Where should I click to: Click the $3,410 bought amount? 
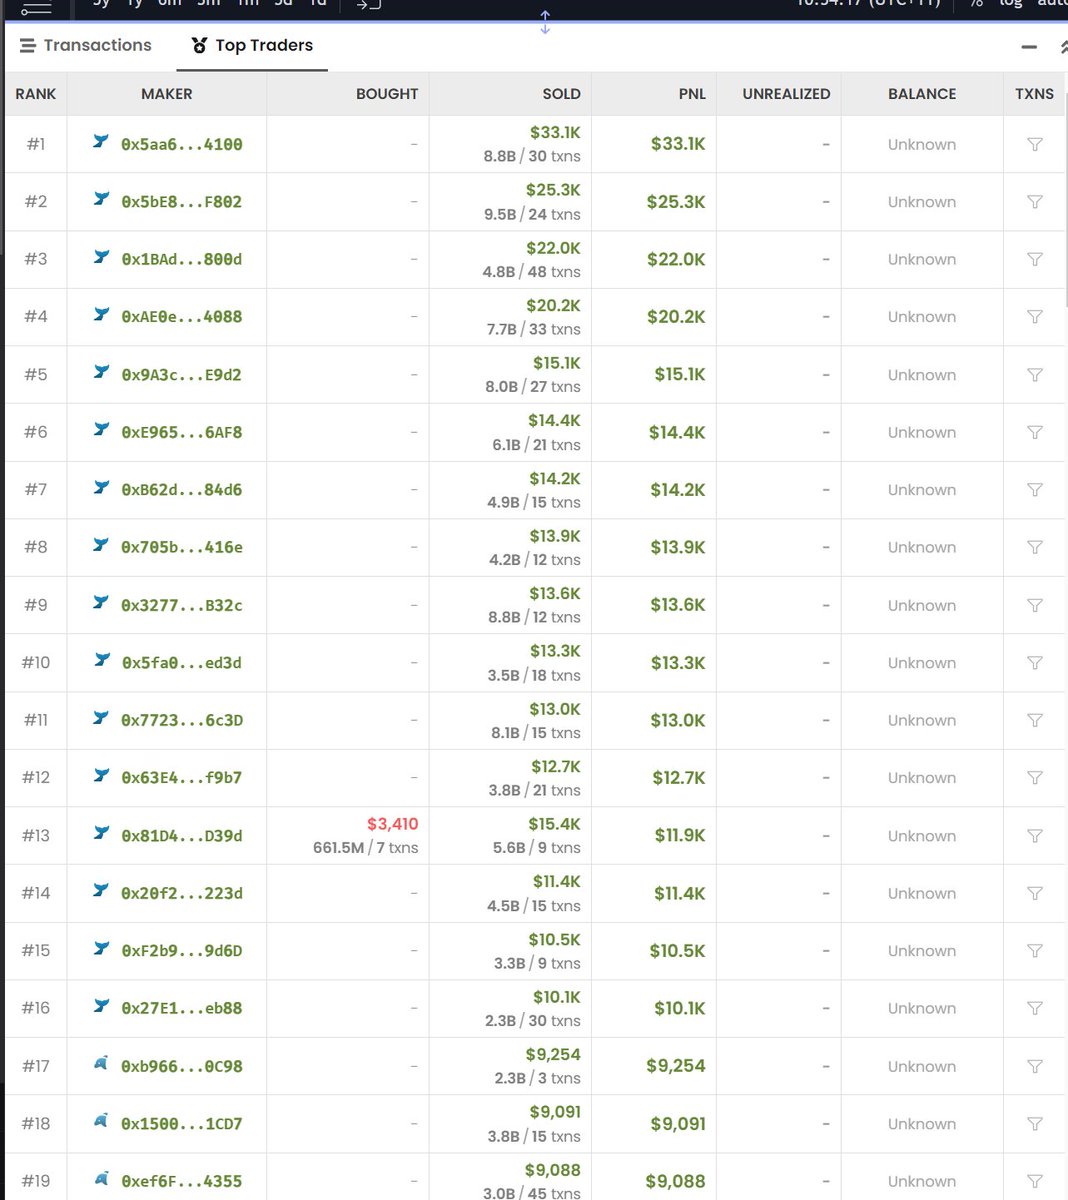392,824
